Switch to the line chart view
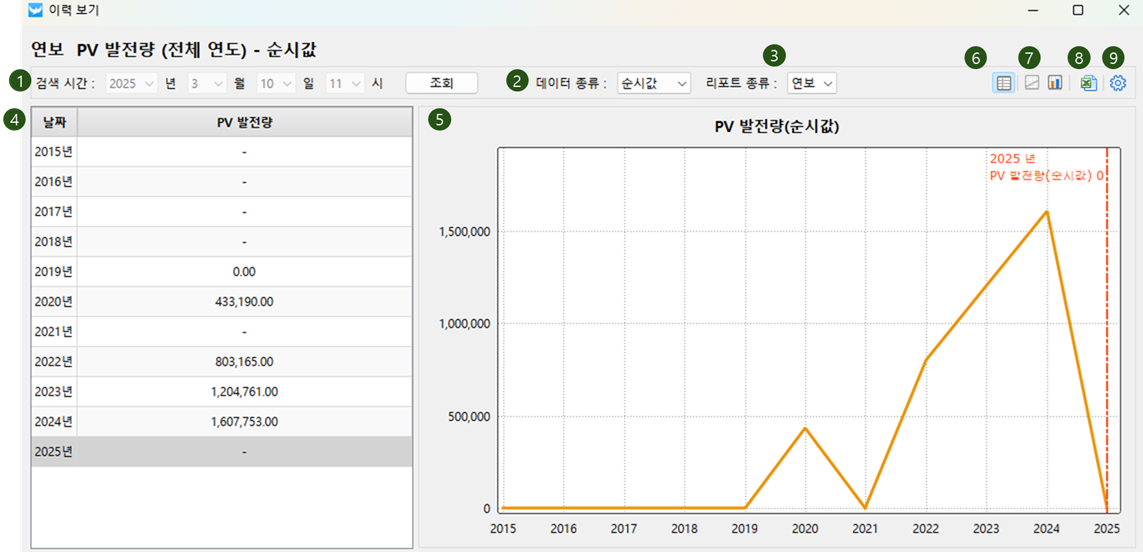The height and width of the screenshot is (552, 1143). click(x=1032, y=83)
